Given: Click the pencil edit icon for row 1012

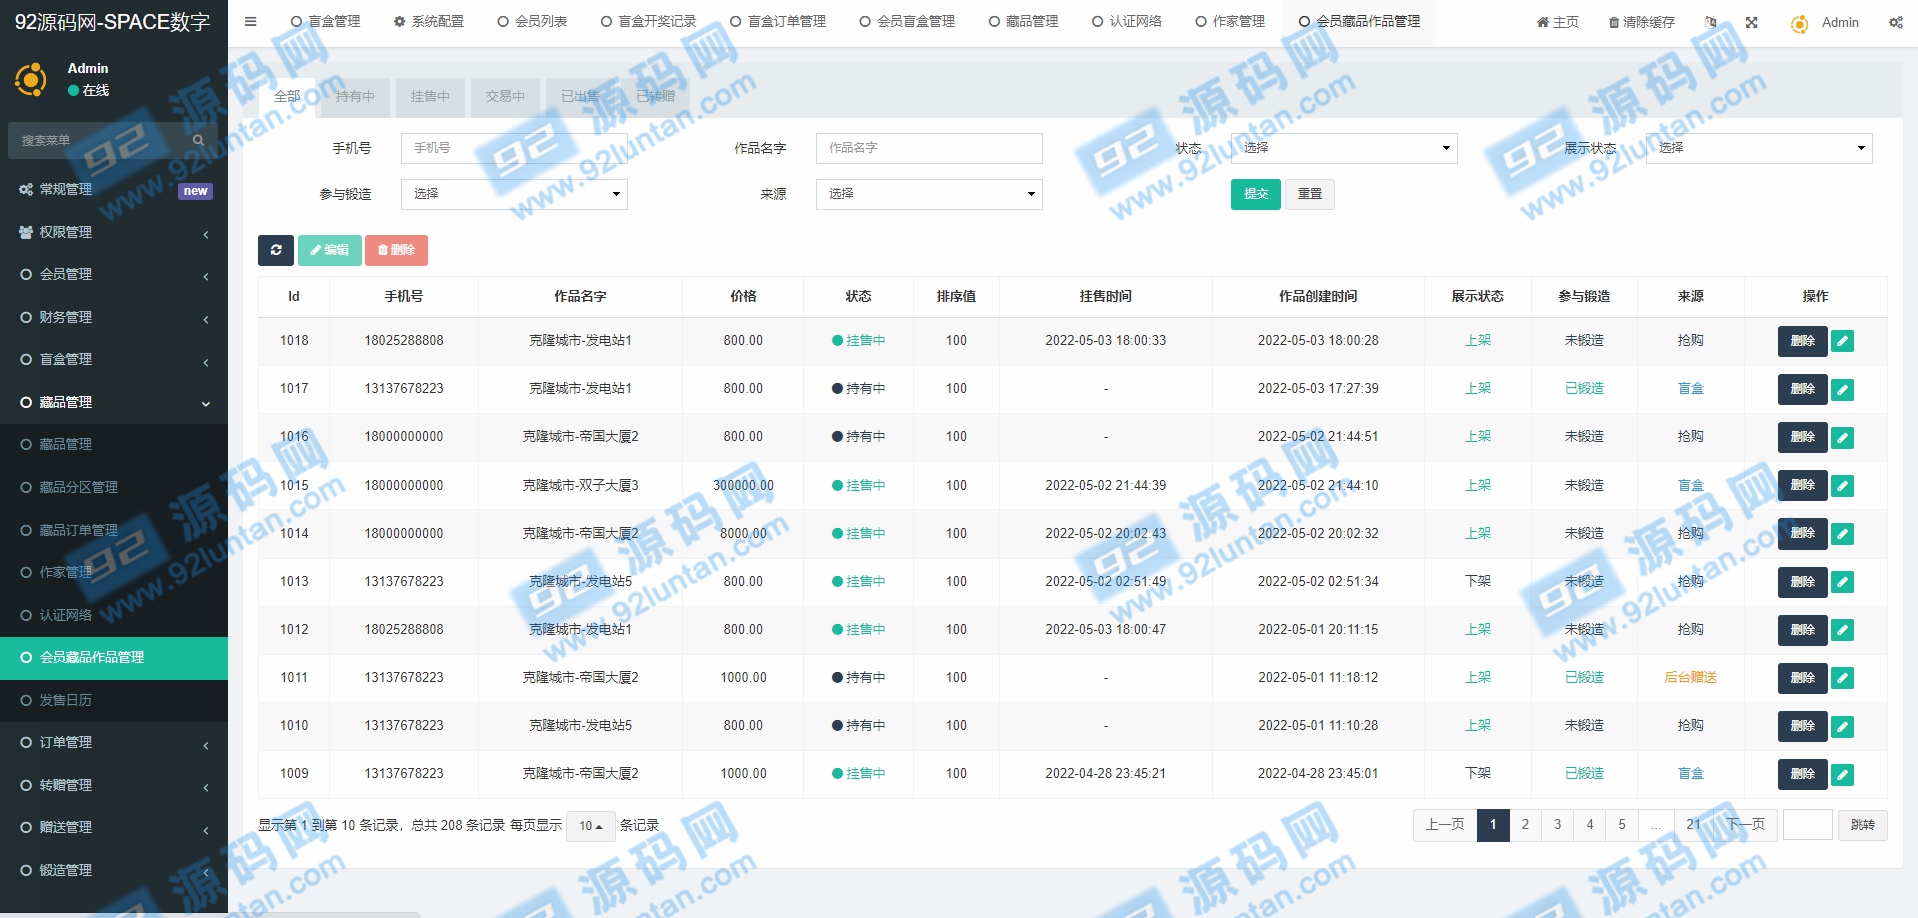Looking at the screenshot, I should coord(1842,629).
